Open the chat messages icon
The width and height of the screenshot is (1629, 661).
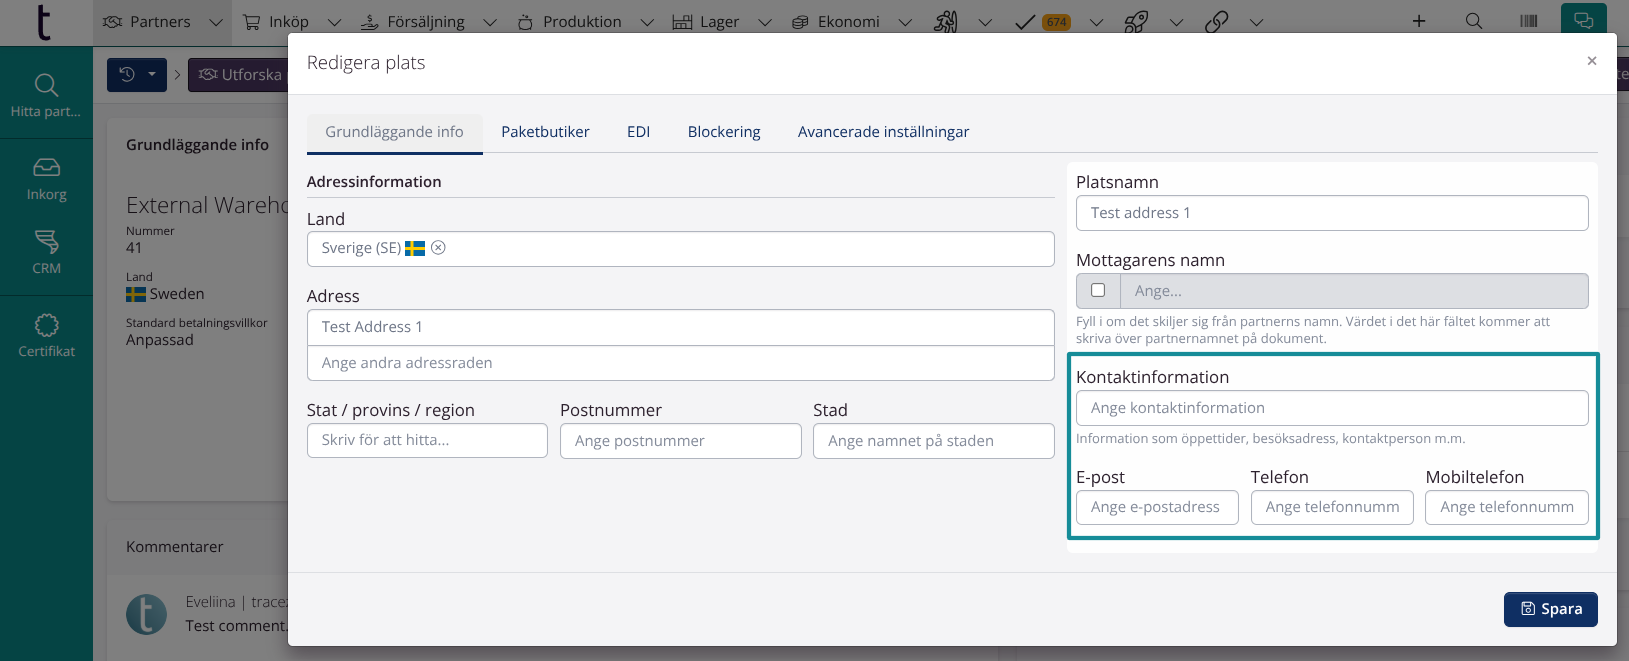pyautogui.click(x=1584, y=21)
